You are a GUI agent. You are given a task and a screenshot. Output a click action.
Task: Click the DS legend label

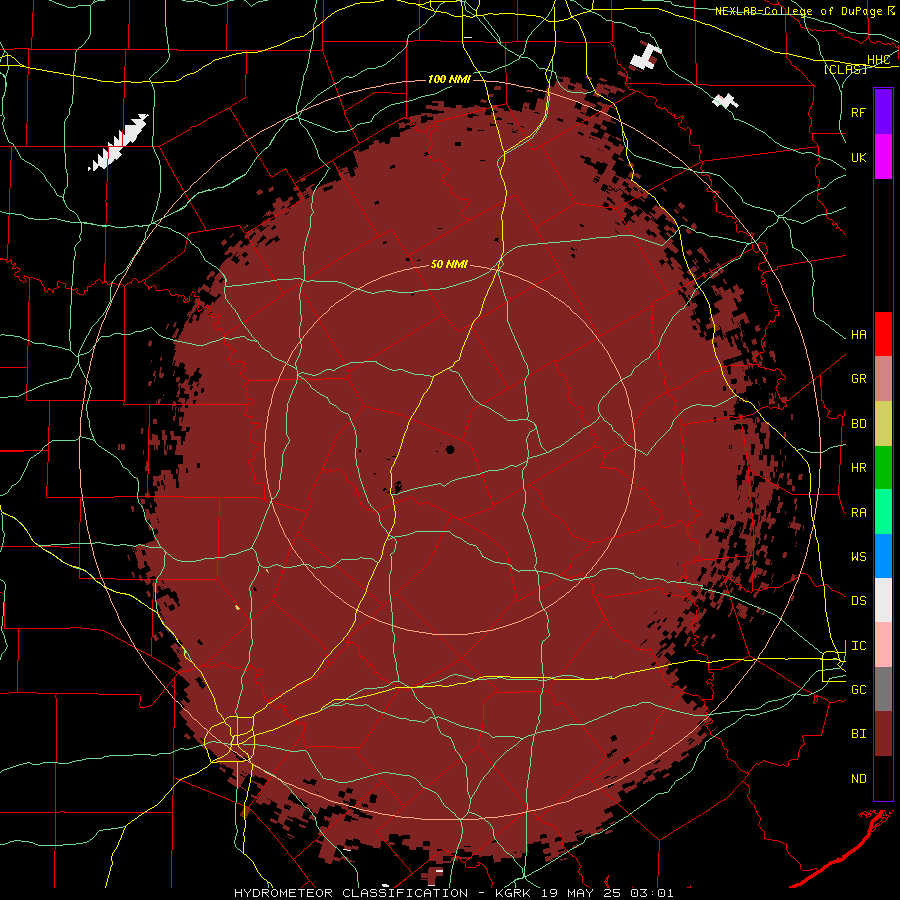pos(858,601)
